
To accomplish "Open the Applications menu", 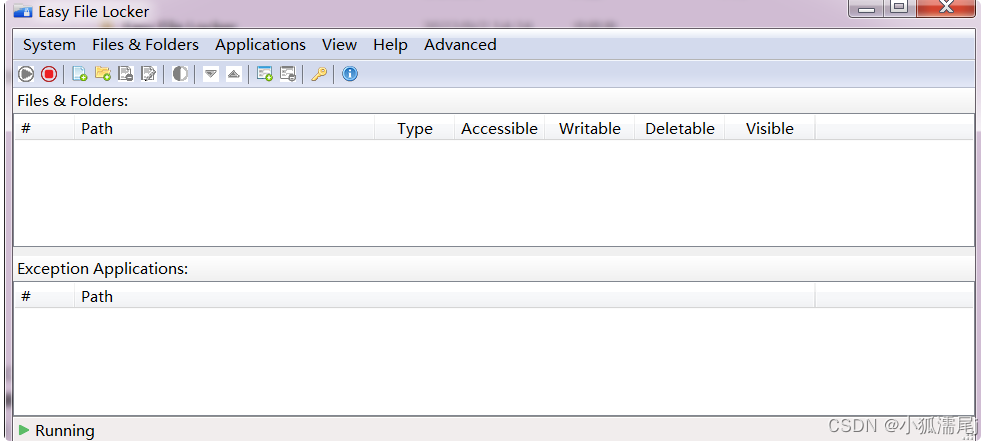I will coord(260,45).
